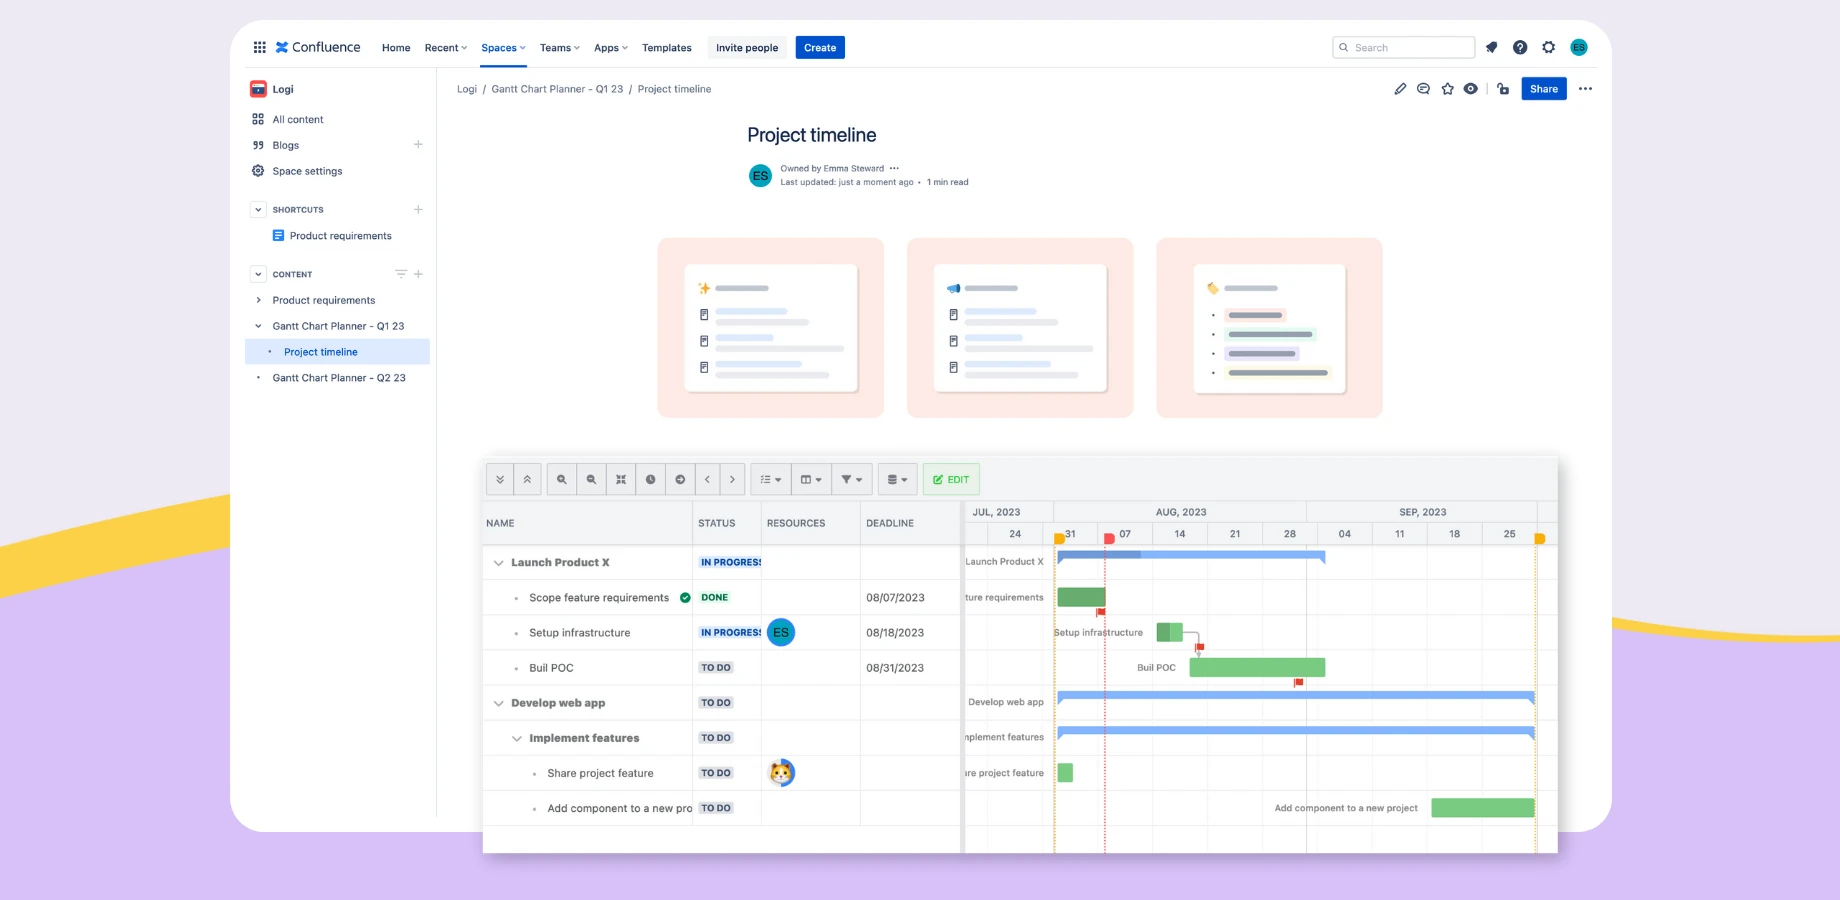Open the Spaces menu in the navigation bar
The height and width of the screenshot is (900, 1840).
coord(502,47)
